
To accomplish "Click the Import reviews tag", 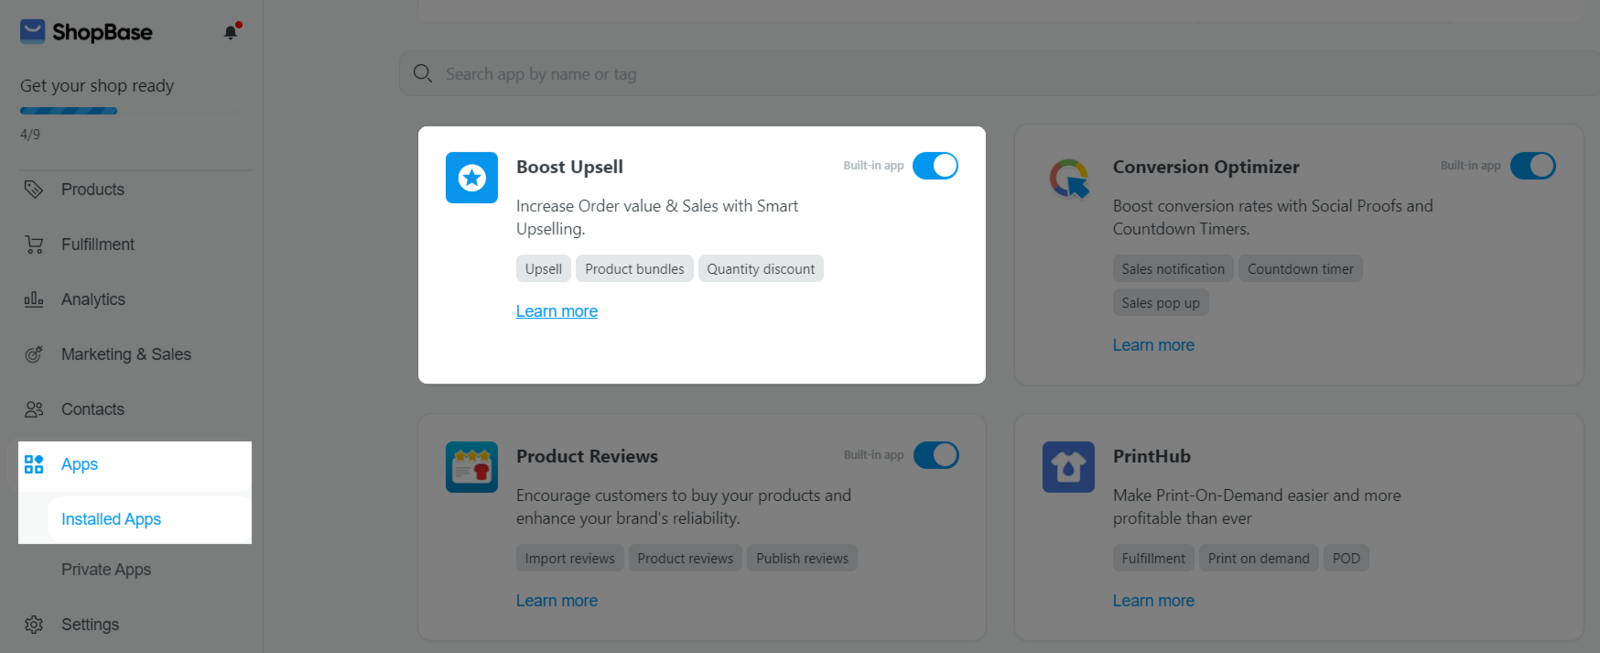I will click(x=570, y=558).
